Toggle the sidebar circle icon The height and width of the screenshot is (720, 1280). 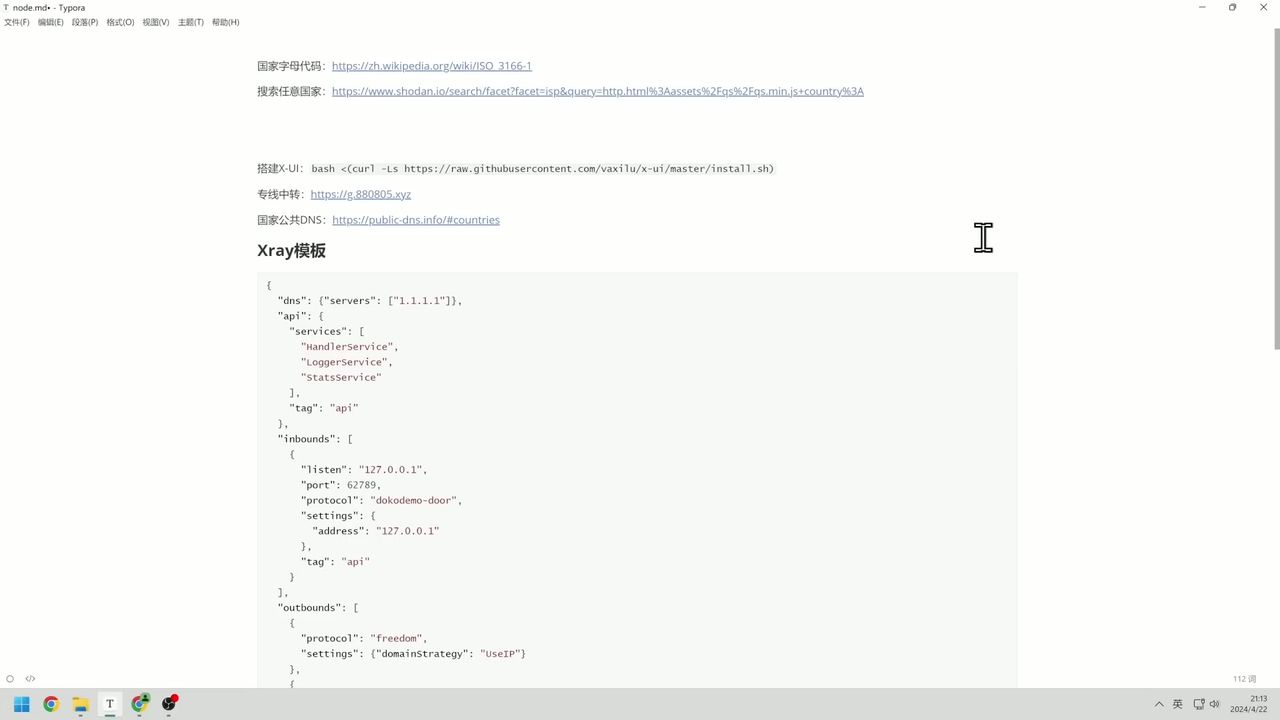click(10, 679)
